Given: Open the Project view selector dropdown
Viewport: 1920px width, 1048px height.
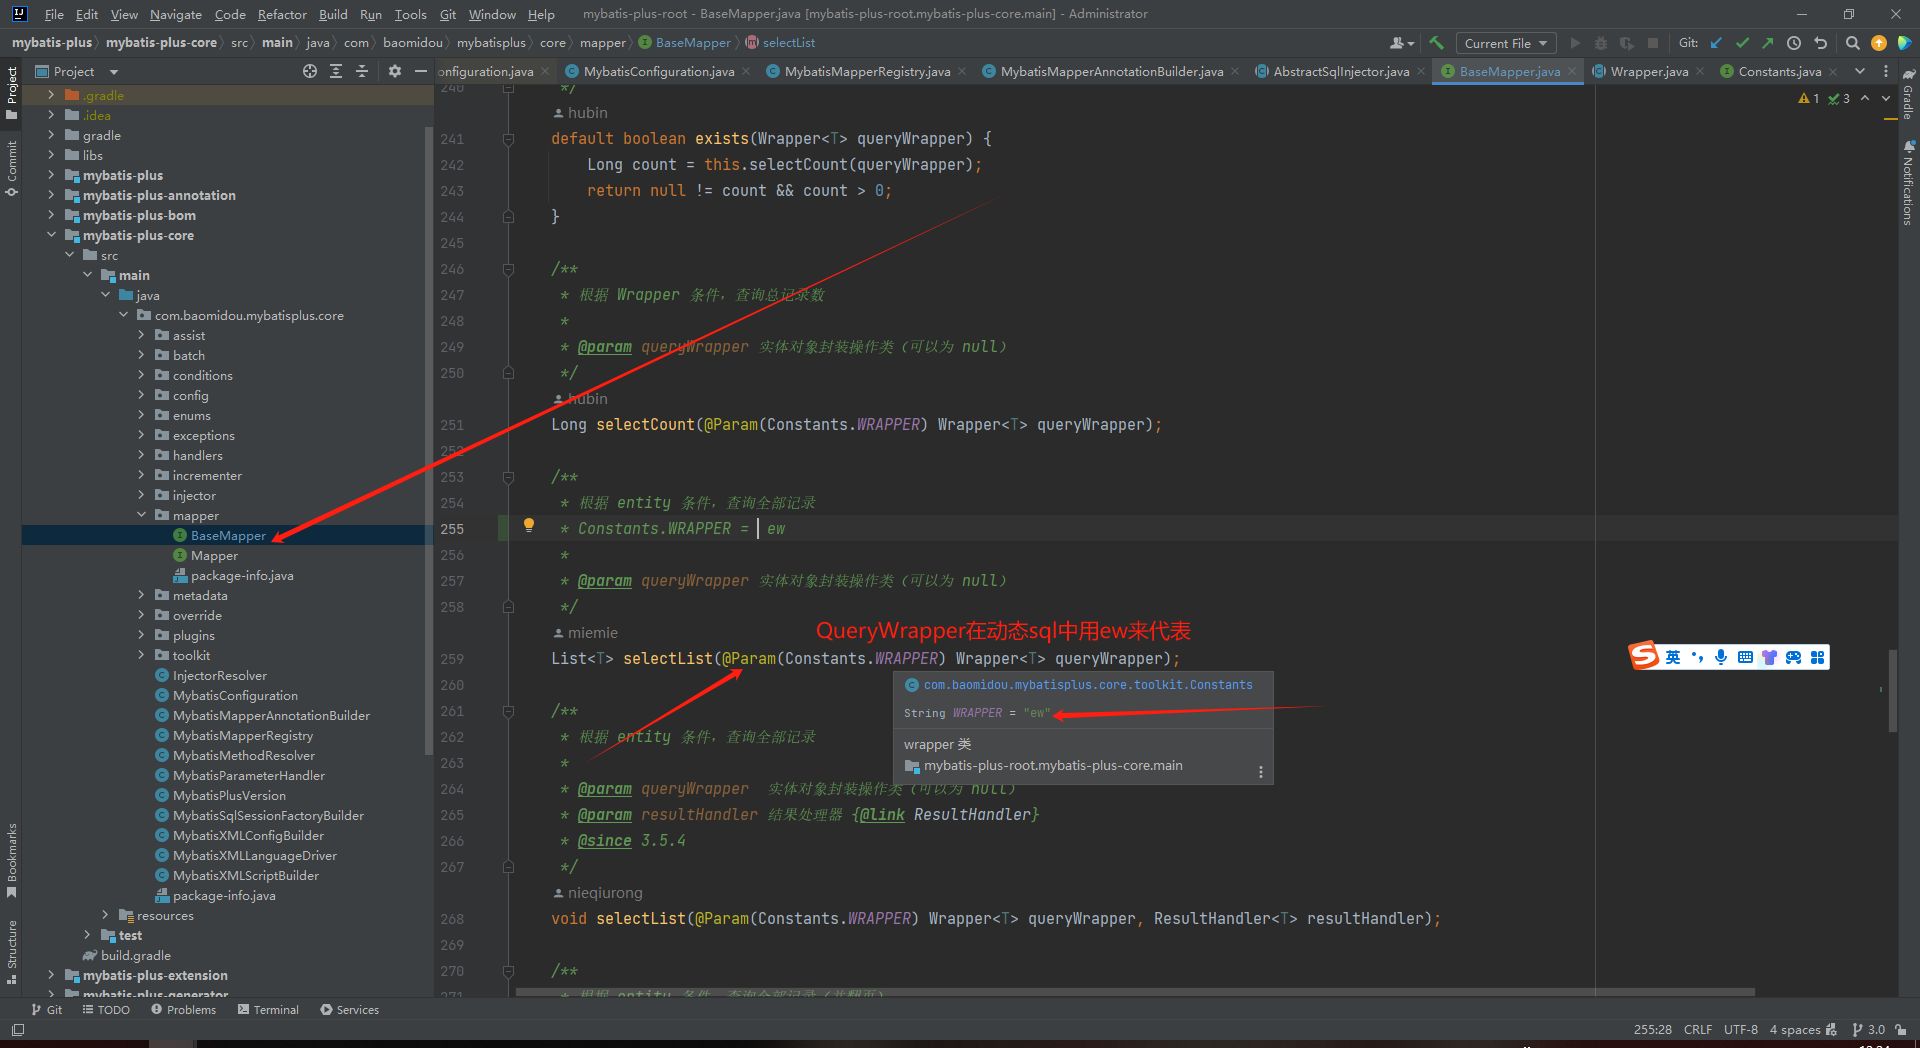Looking at the screenshot, I should click(77, 71).
